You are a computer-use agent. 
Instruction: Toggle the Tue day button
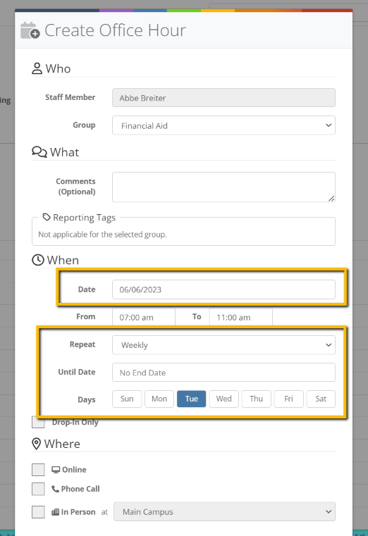pyautogui.click(x=191, y=399)
